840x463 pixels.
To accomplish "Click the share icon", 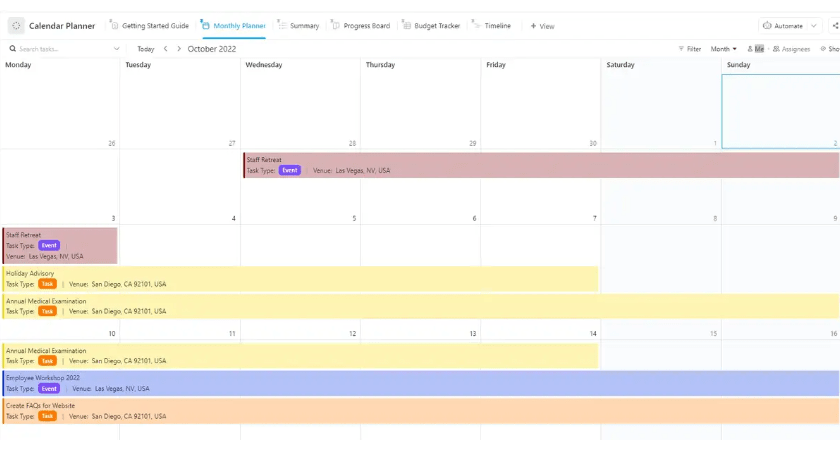I will [835, 26].
